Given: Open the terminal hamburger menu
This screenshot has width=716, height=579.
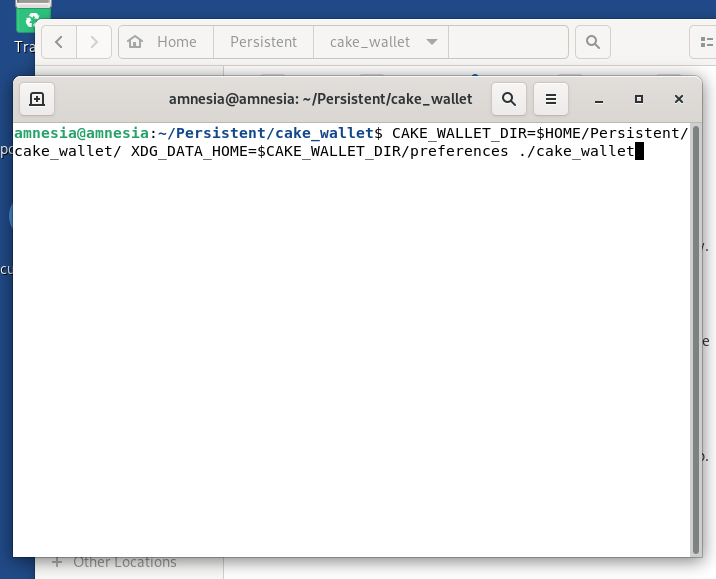Looking at the screenshot, I should 550,99.
